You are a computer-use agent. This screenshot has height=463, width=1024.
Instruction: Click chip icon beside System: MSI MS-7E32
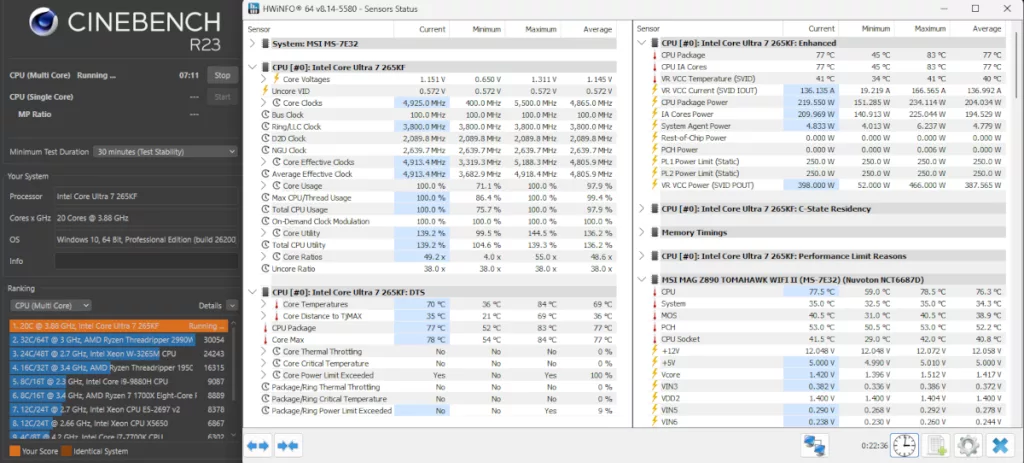pos(265,44)
